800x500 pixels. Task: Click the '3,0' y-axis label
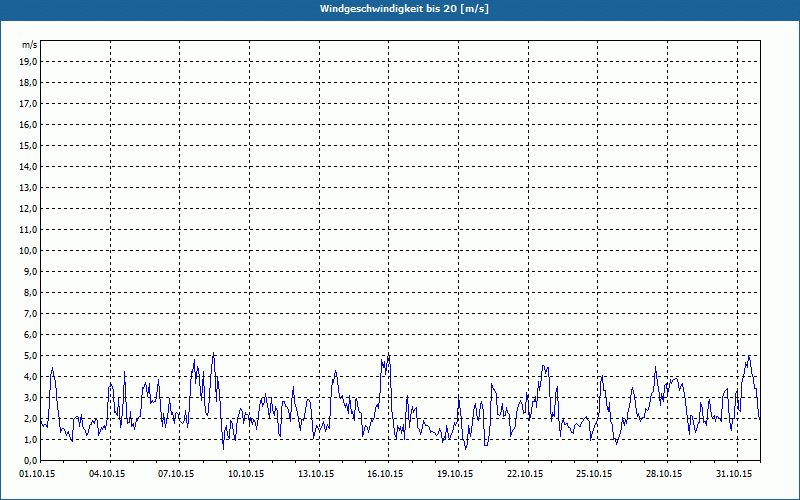coord(30,397)
